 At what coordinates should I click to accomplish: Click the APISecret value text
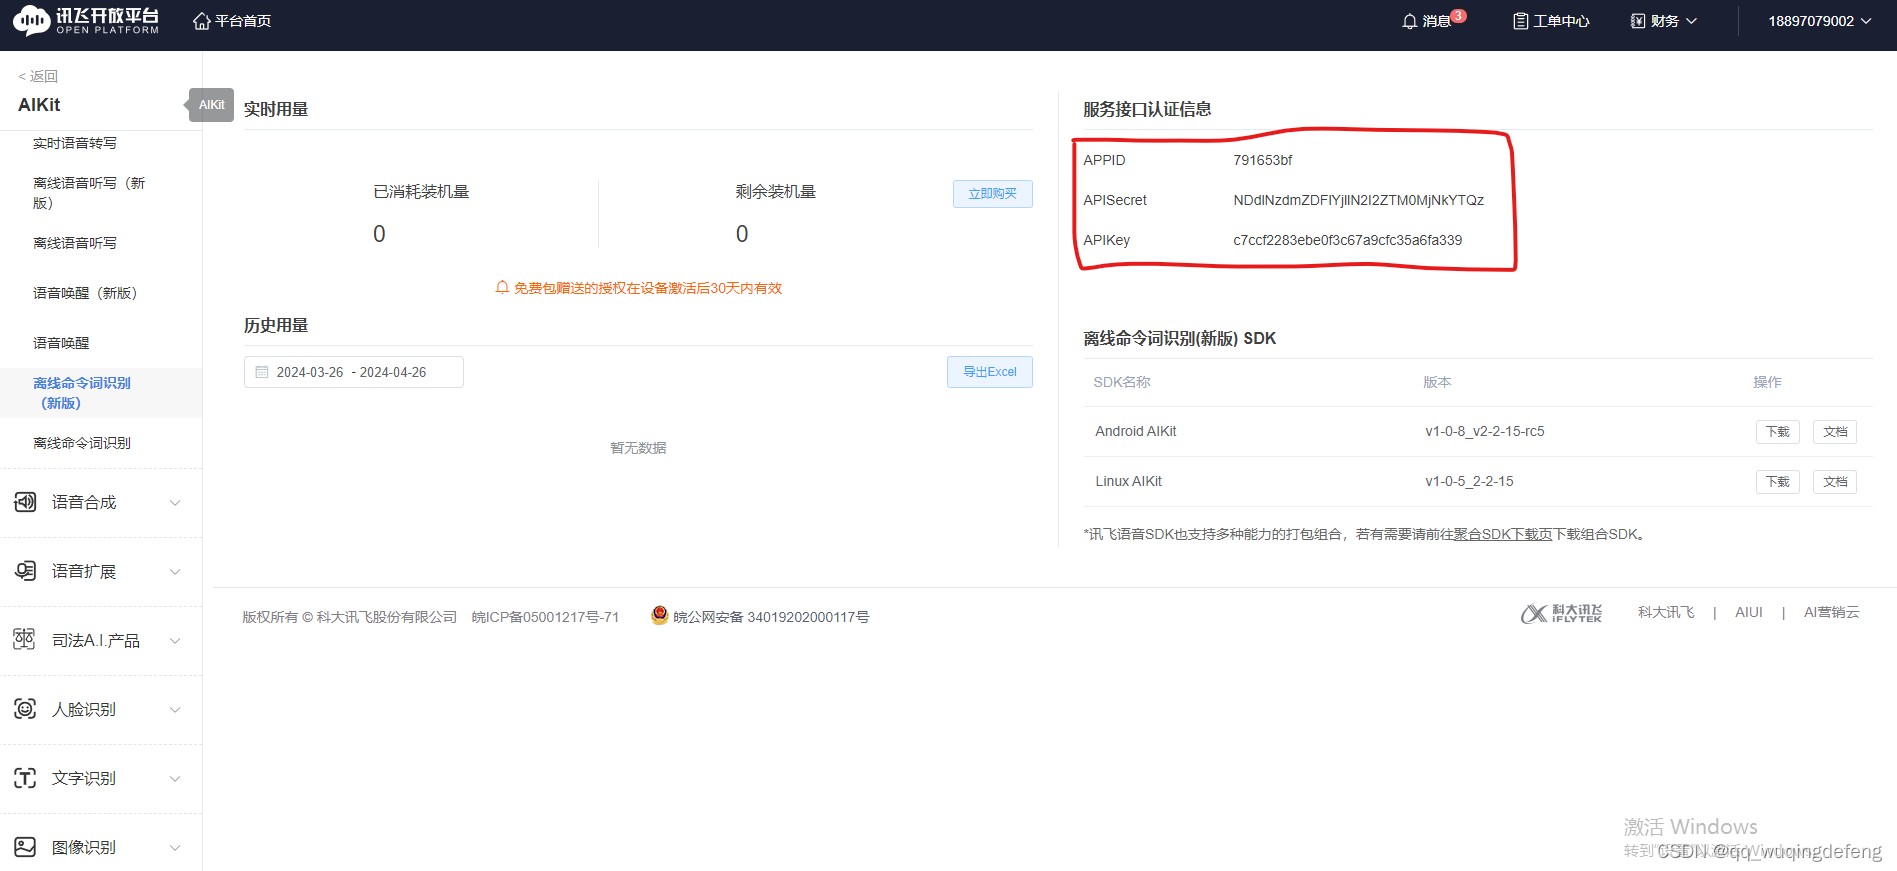tap(1358, 200)
